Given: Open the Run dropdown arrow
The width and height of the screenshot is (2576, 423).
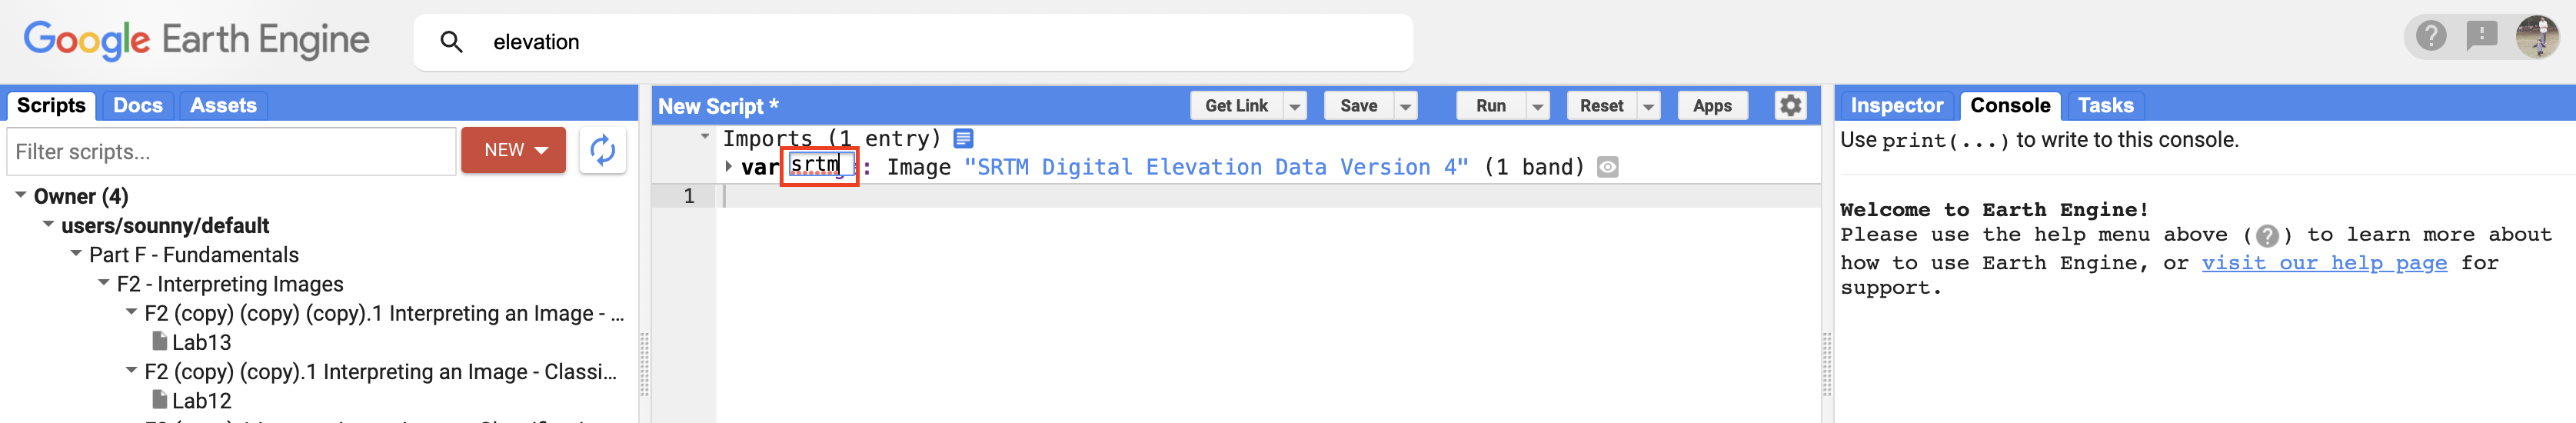Looking at the screenshot, I should tap(1538, 106).
